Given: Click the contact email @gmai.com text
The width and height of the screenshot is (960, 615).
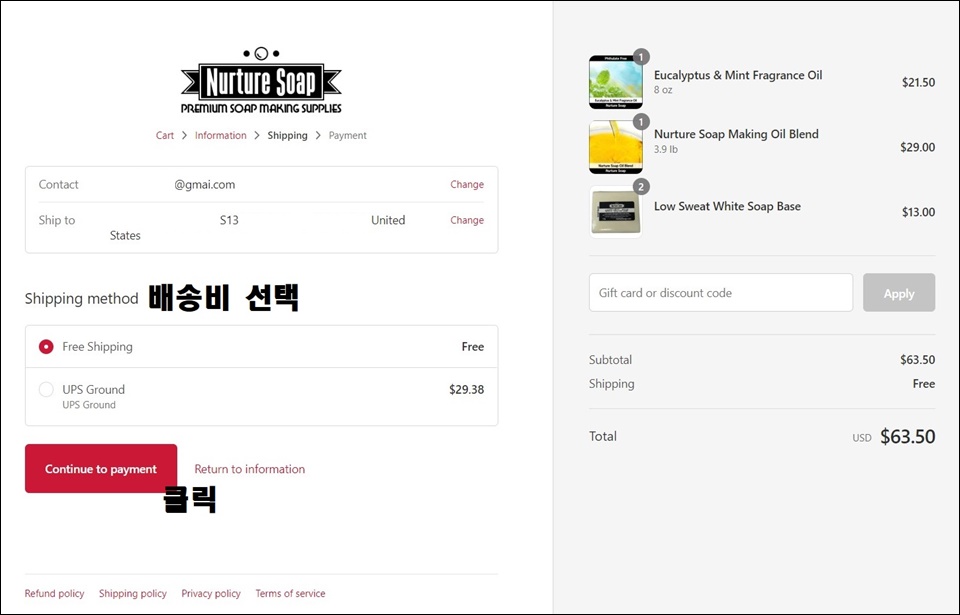Looking at the screenshot, I should 204,184.
